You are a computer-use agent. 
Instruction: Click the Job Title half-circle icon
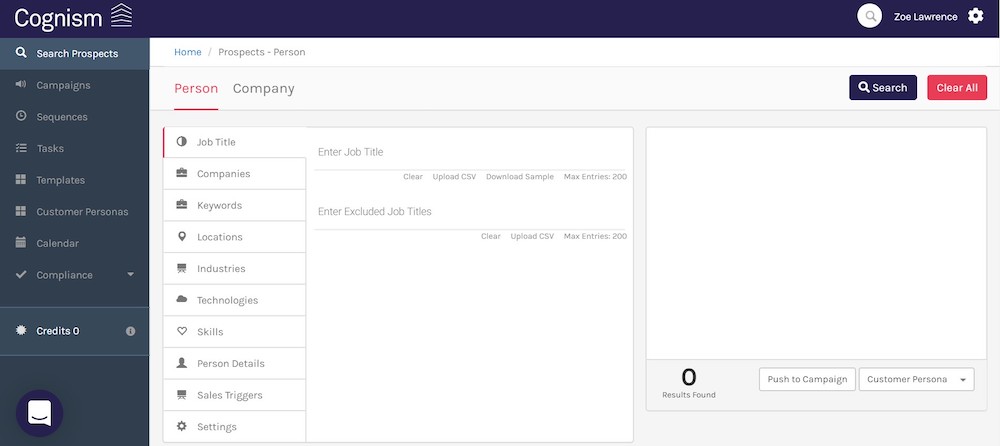point(182,142)
